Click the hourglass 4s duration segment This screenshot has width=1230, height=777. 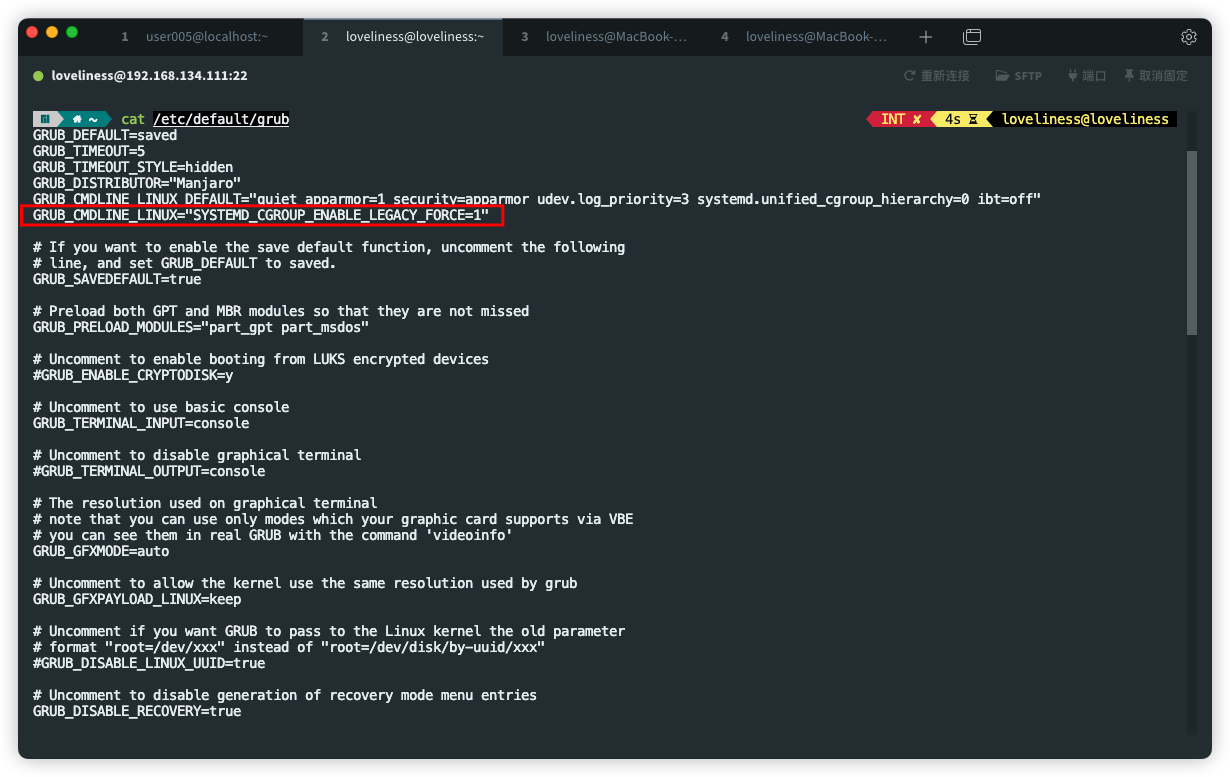coord(960,119)
